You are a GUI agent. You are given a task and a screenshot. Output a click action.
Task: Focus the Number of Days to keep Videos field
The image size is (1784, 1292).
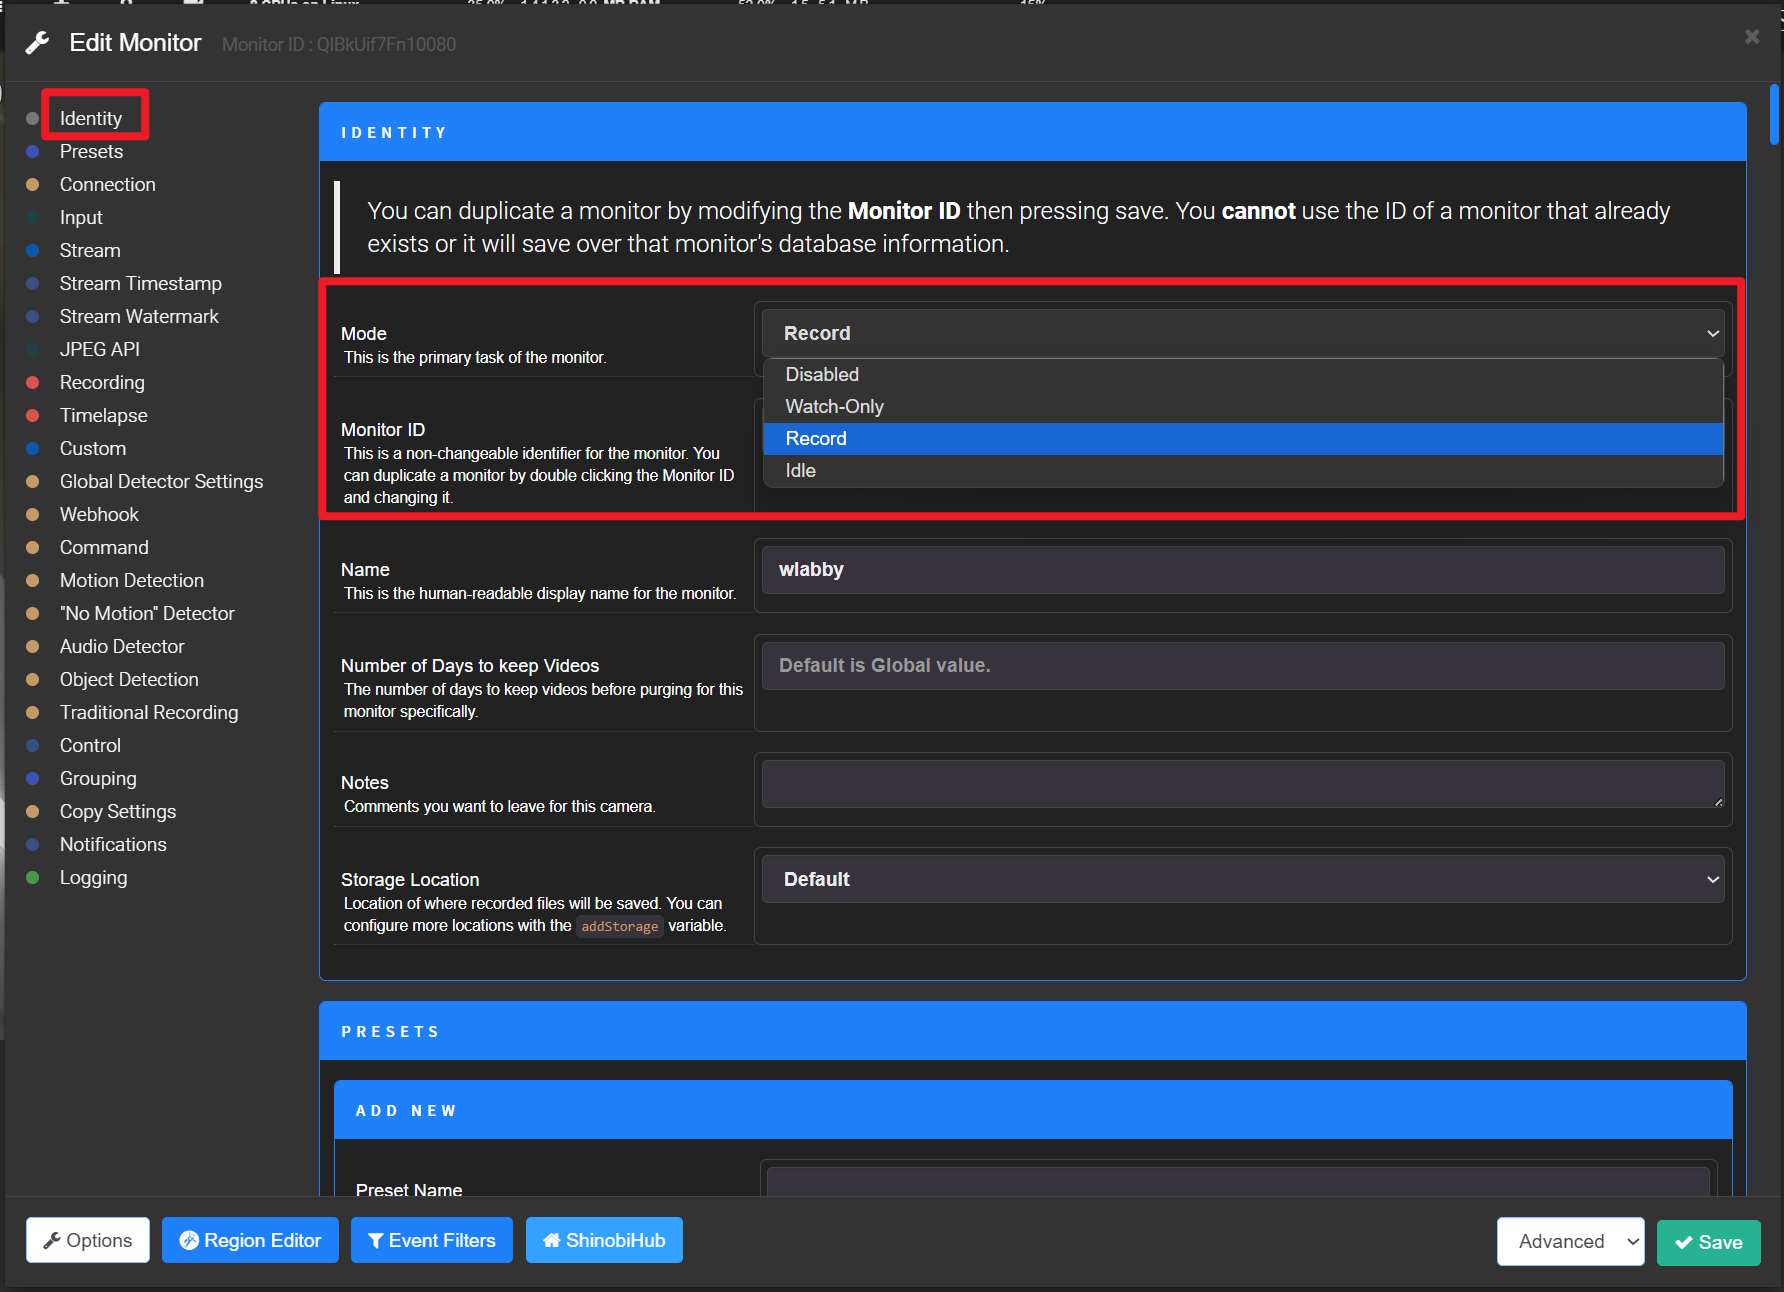[1243, 665]
